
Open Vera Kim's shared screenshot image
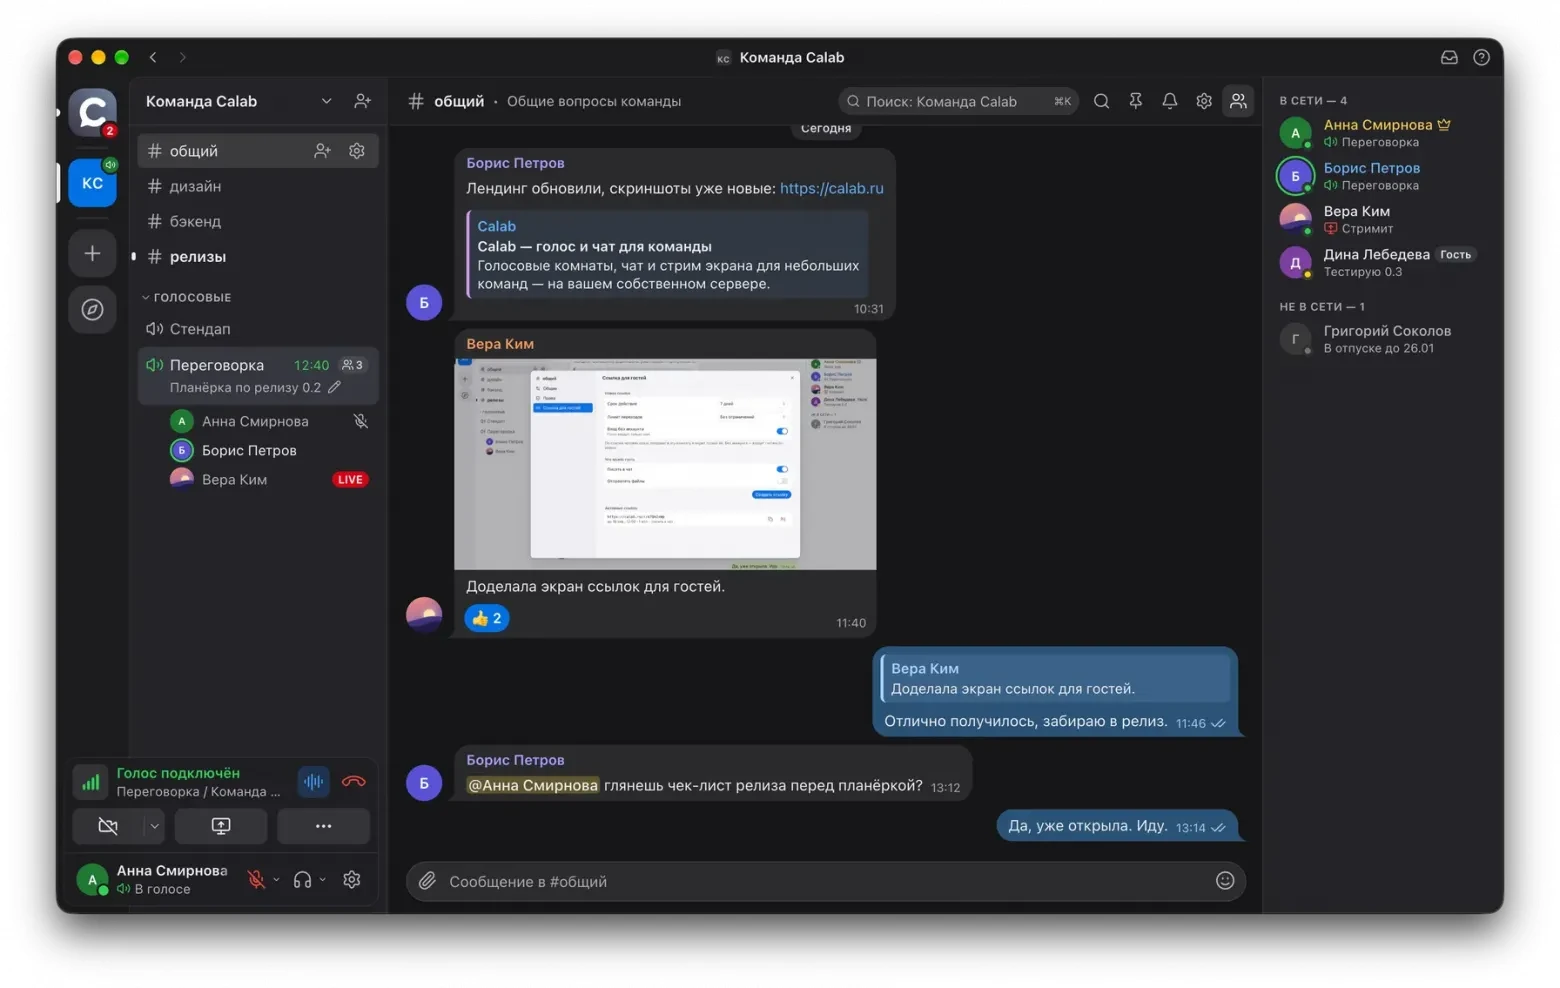click(x=665, y=464)
